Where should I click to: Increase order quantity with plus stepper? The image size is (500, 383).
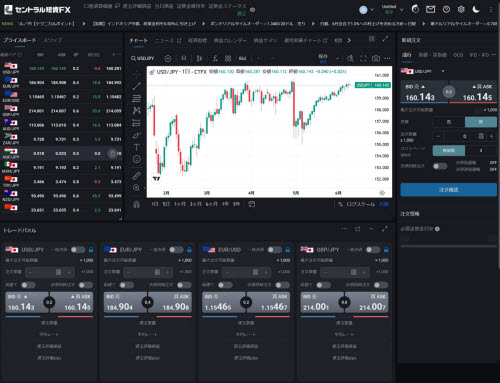pos(491,136)
